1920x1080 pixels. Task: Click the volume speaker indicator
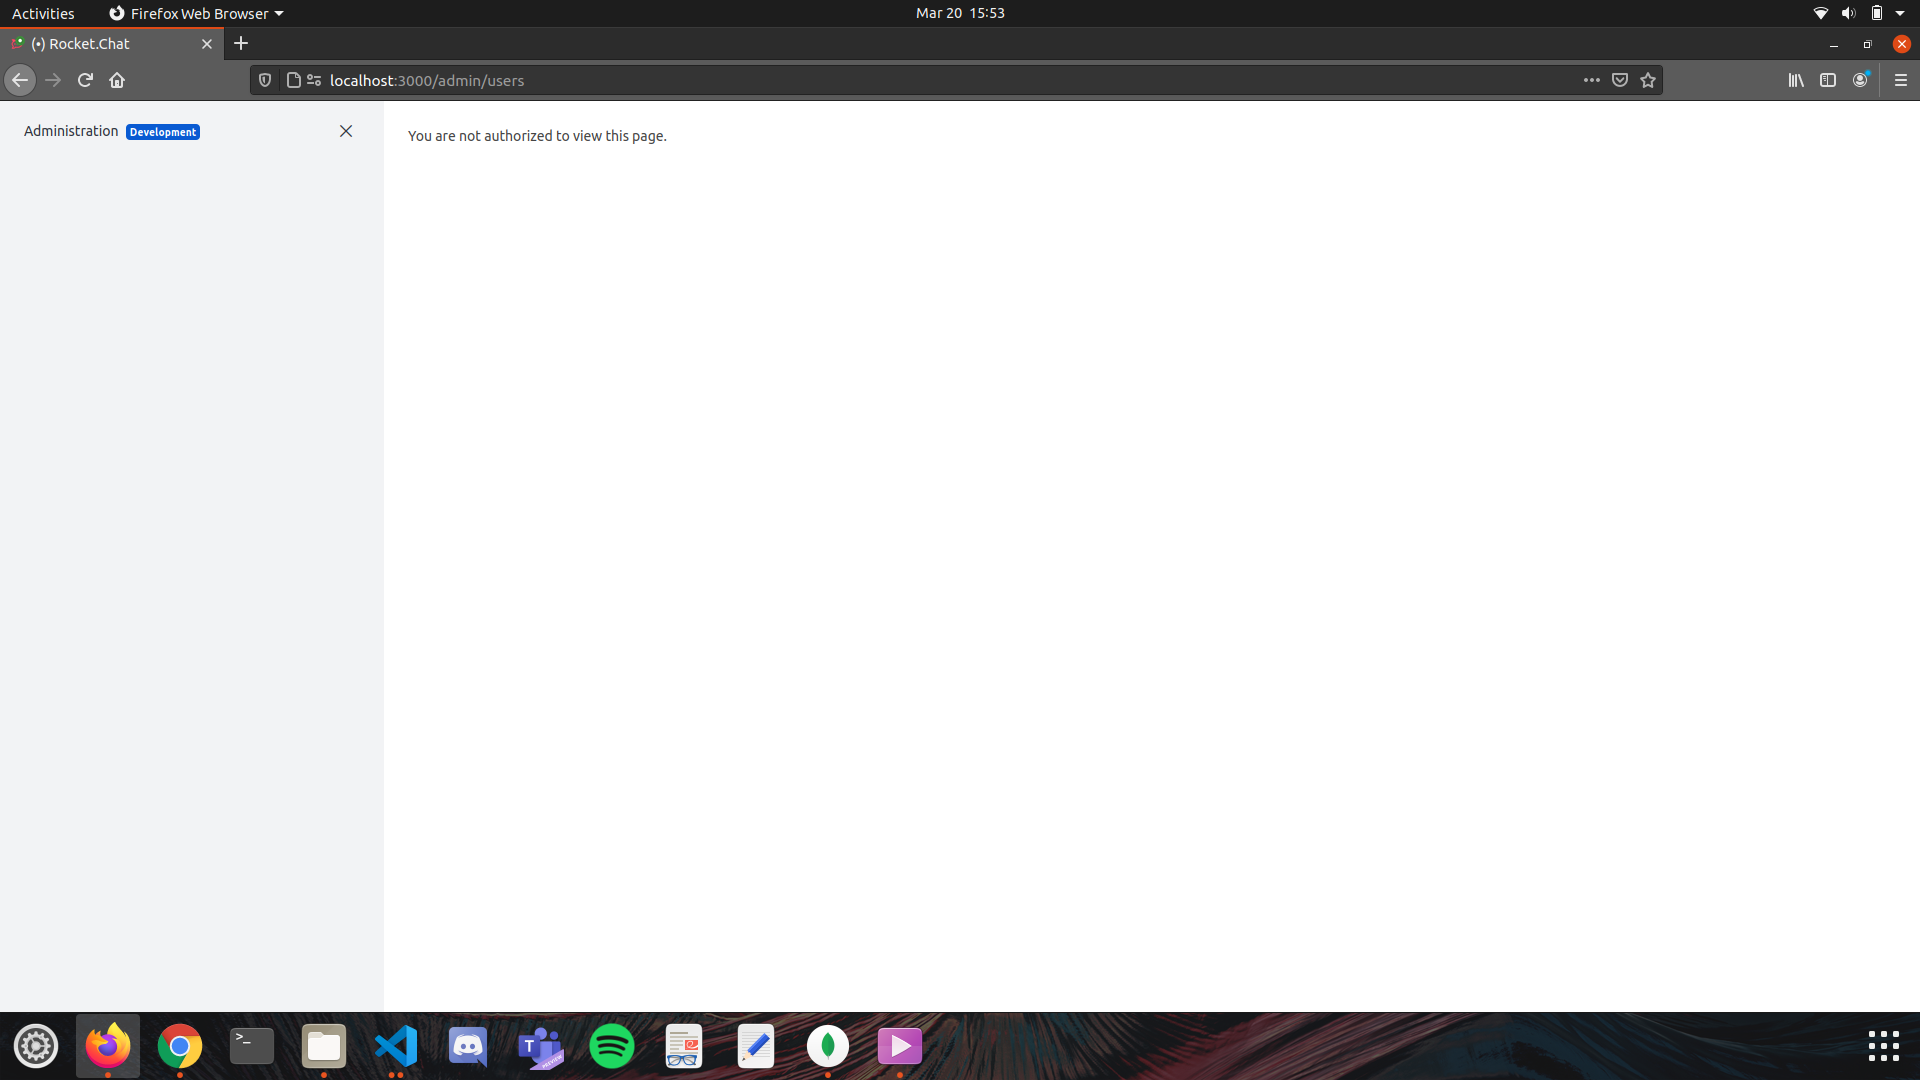click(1848, 13)
